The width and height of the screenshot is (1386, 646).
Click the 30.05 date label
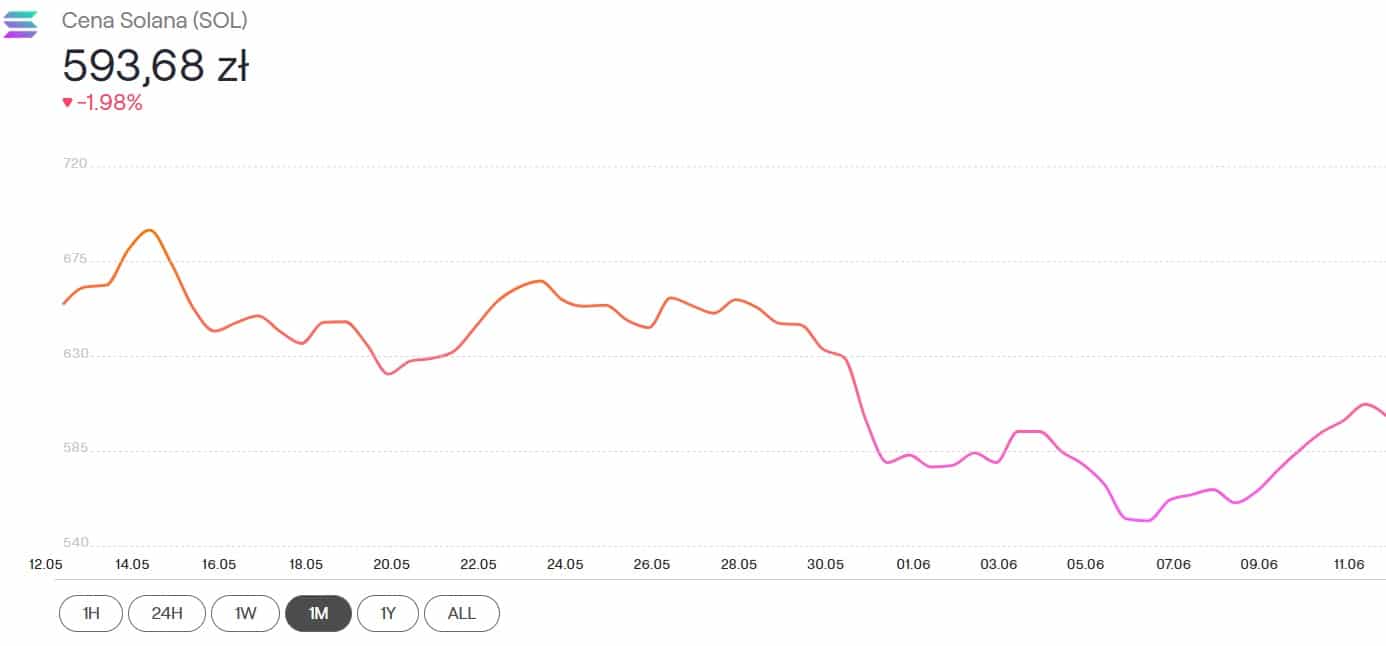coord(825,564)
